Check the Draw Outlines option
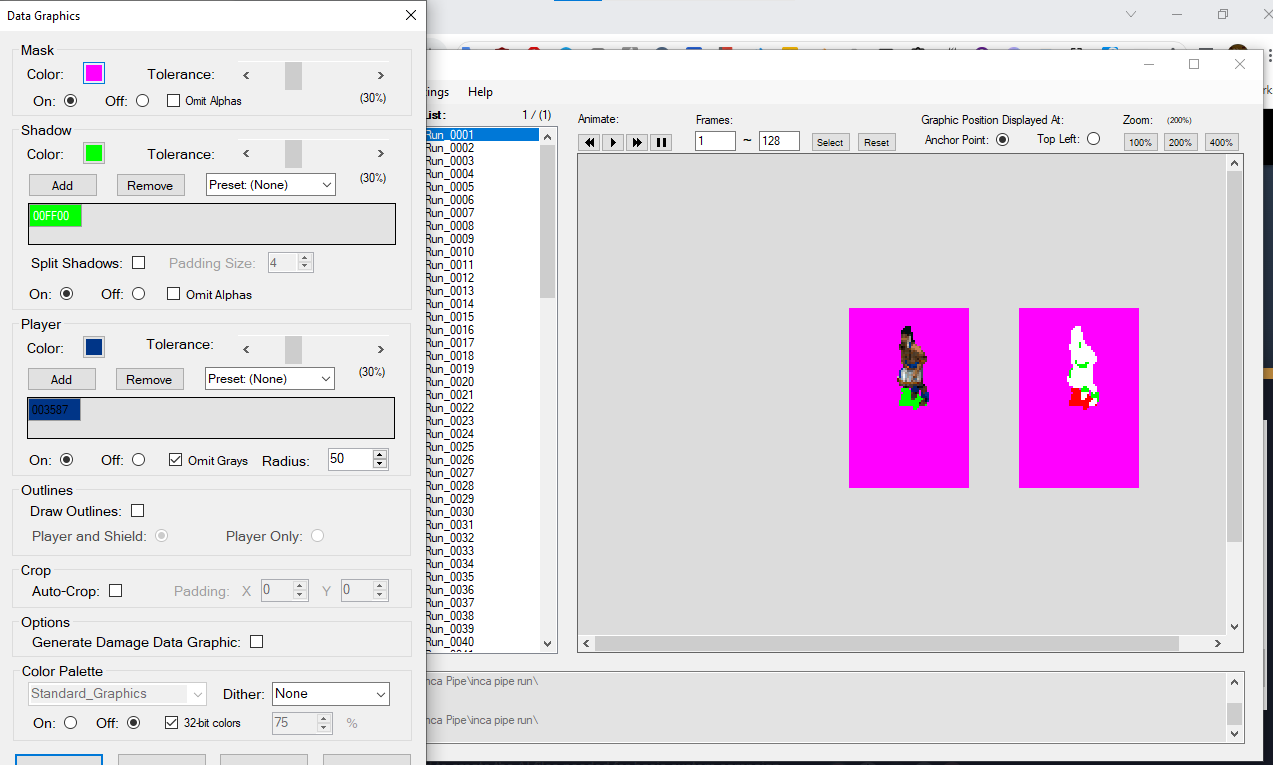Viewport: 1273px width, 765px height. [137, 510]
